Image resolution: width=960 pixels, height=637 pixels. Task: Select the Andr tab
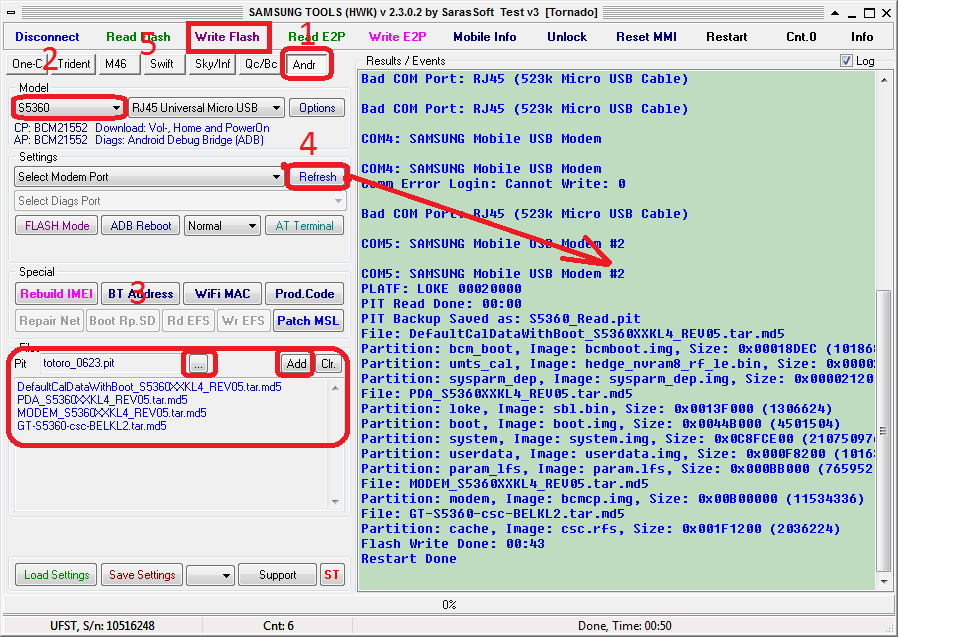(304, 64)
